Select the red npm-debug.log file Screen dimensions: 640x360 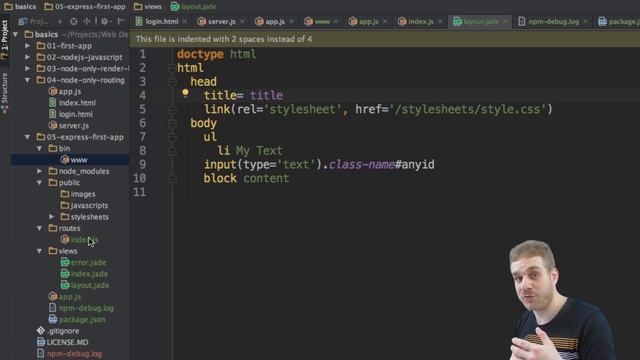(69, 353)
